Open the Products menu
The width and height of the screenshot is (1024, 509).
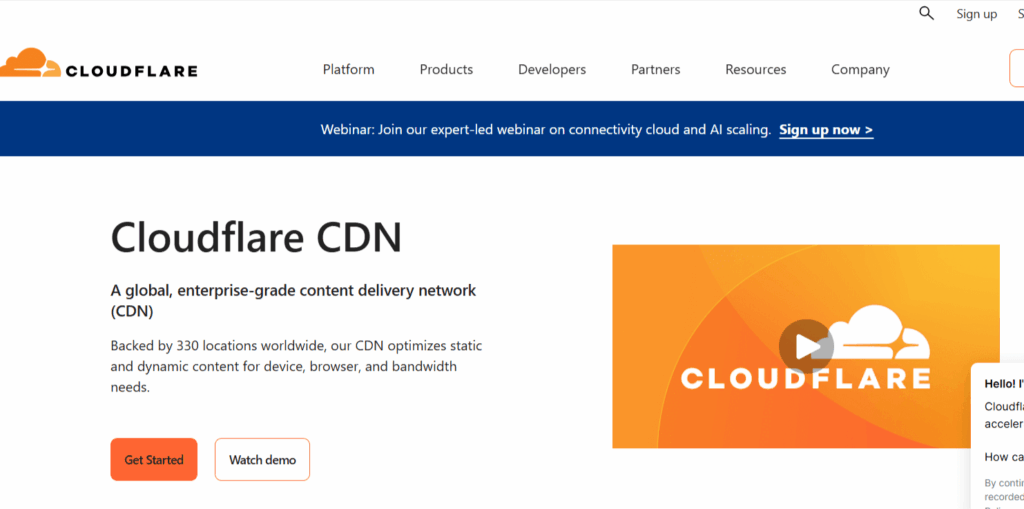click(x=446, y=69)
